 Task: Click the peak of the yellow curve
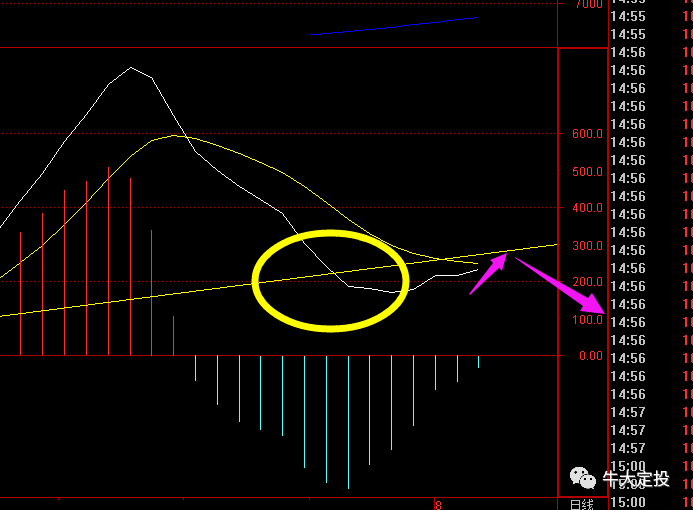coord(174,135)
